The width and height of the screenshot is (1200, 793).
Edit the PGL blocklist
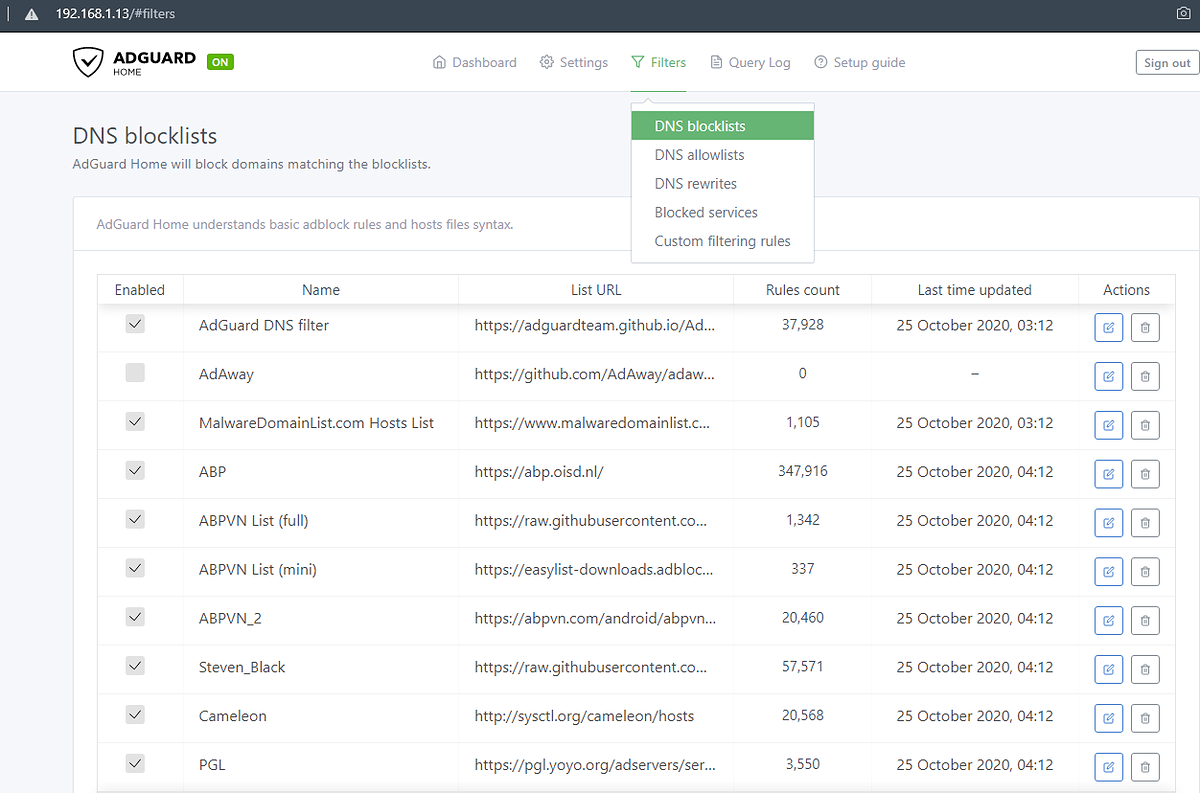pyautogui.click(x=1108, y=767)
